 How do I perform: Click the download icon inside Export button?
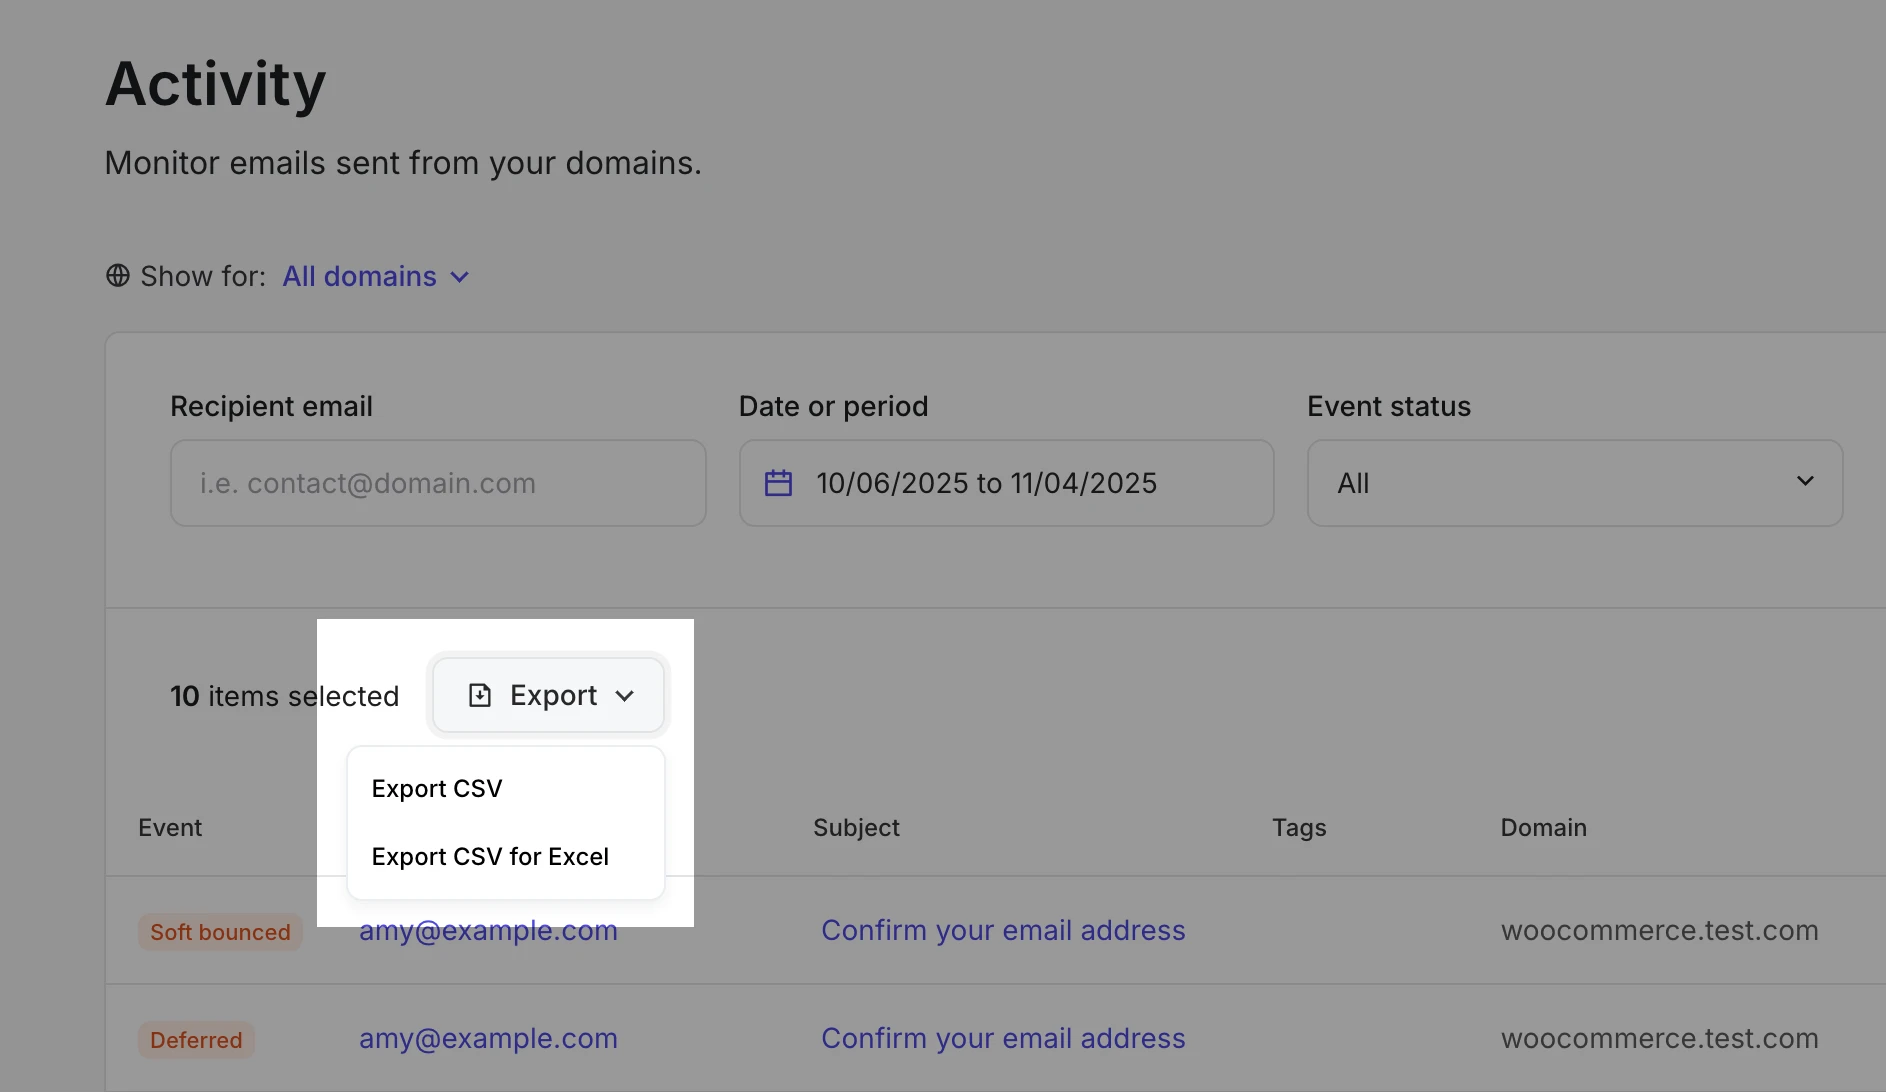coord(481,694)
